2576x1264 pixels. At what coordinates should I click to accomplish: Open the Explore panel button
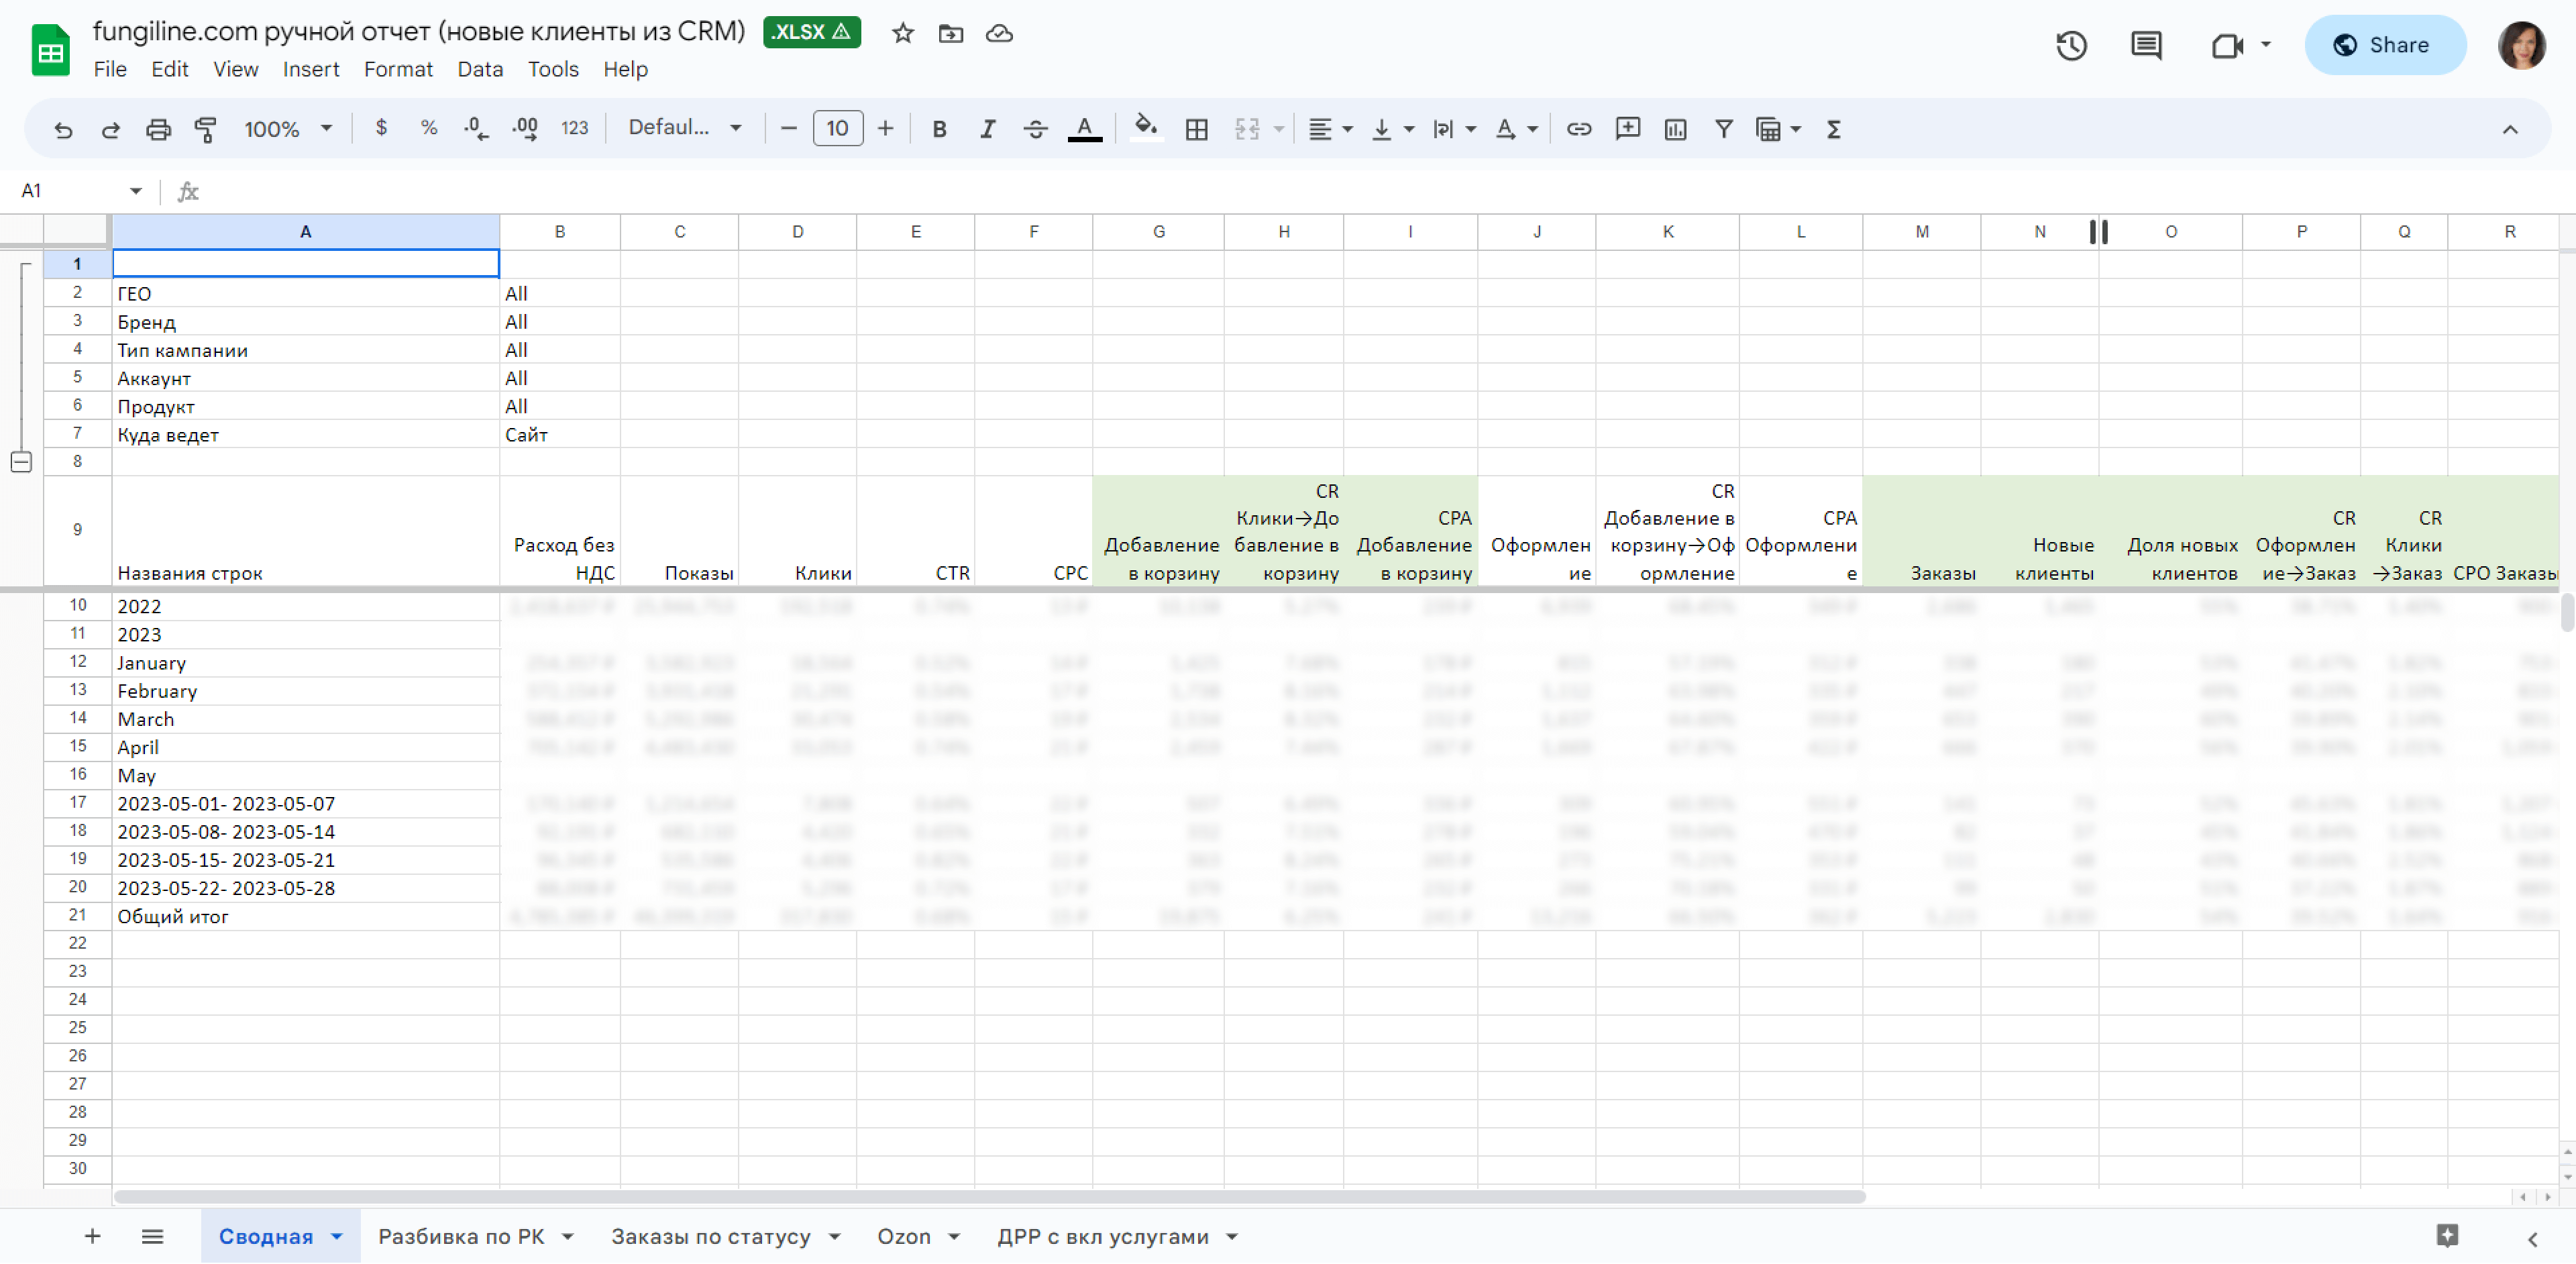point(2447,1237)
